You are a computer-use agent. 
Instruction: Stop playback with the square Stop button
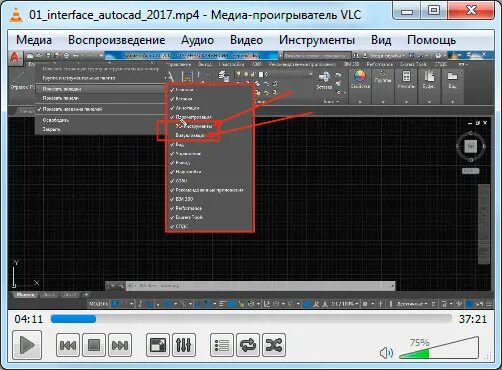click(94, 345)
